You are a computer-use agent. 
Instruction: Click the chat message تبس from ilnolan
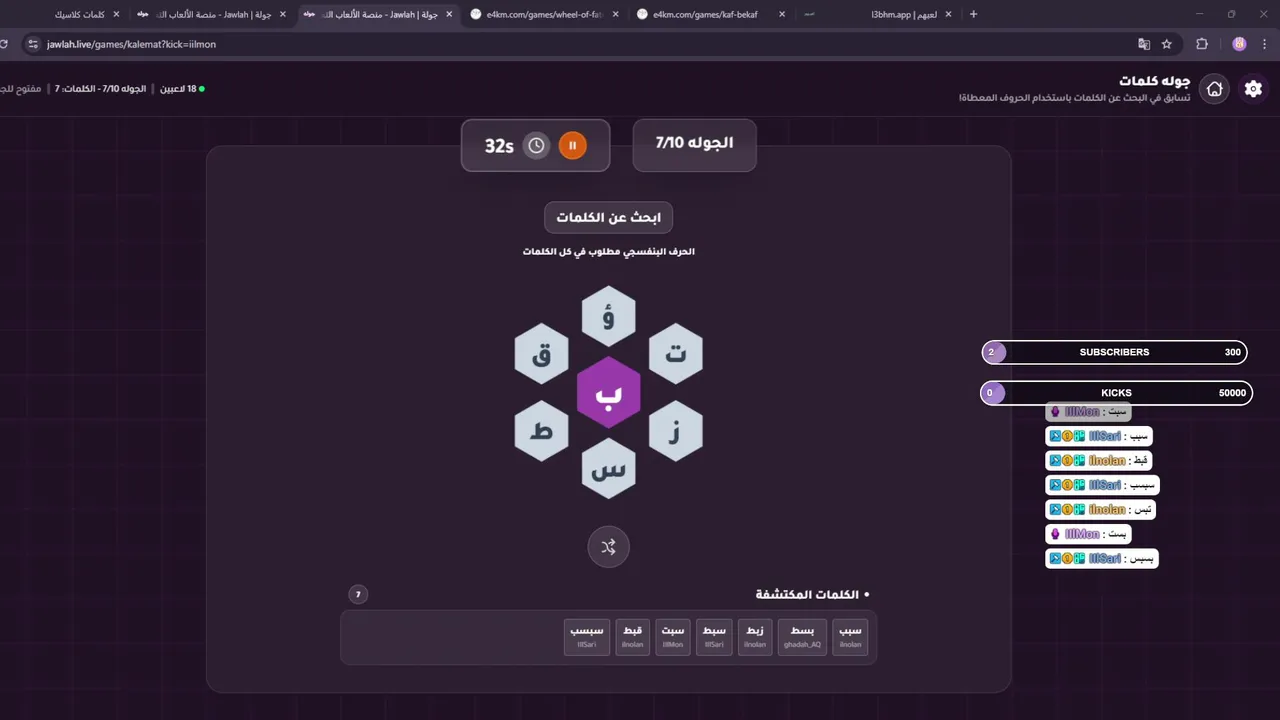[x=1102, y=509]
